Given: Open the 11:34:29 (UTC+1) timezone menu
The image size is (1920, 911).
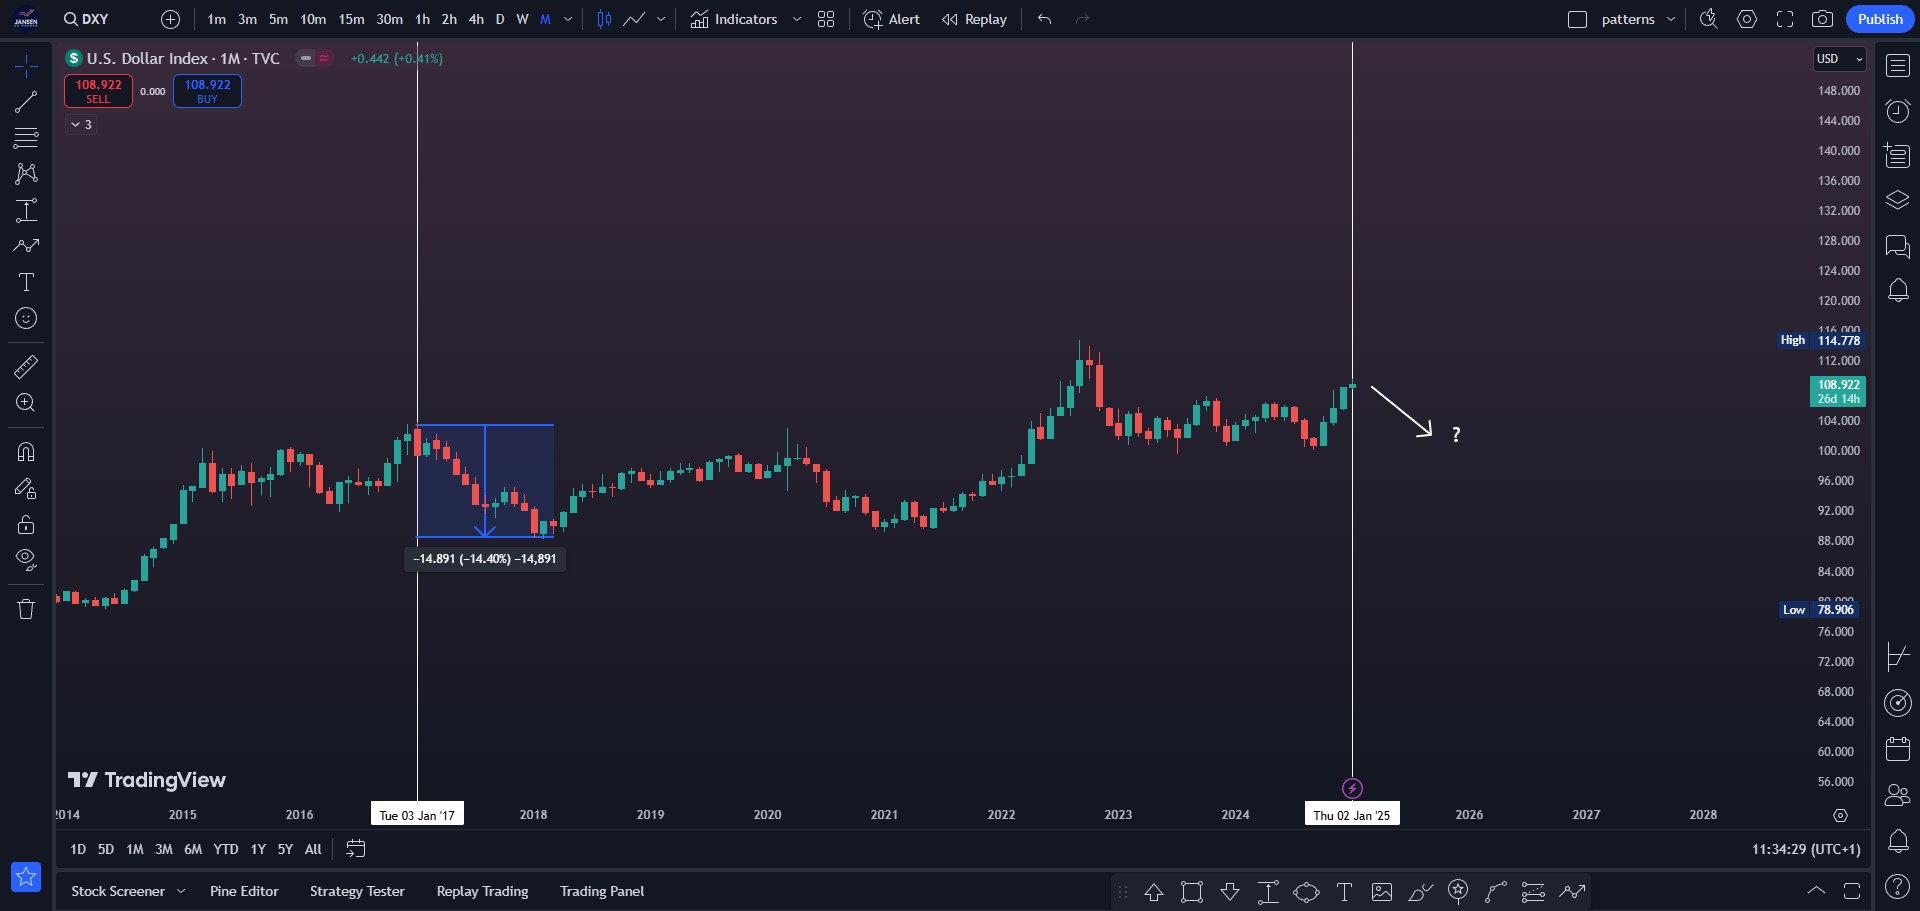Looking at the screenshot, I should [1806, 849].
